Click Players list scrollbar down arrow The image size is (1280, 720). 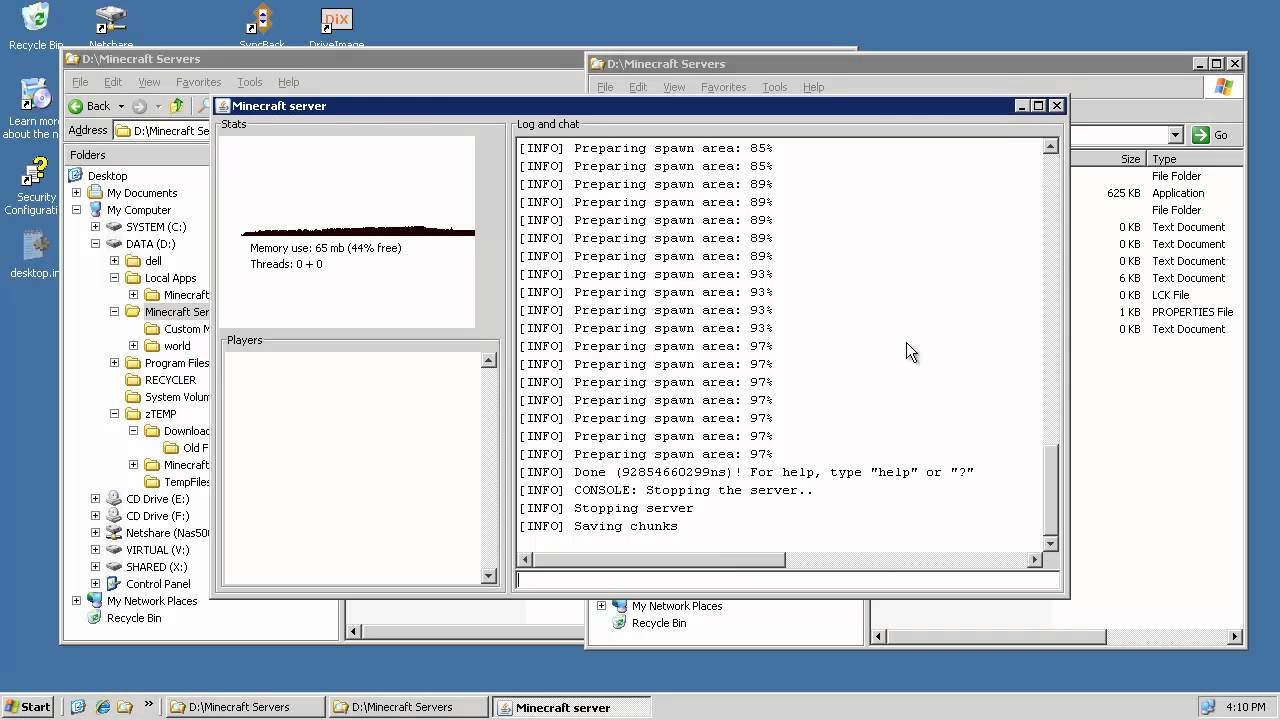click(x=489, y=575)
